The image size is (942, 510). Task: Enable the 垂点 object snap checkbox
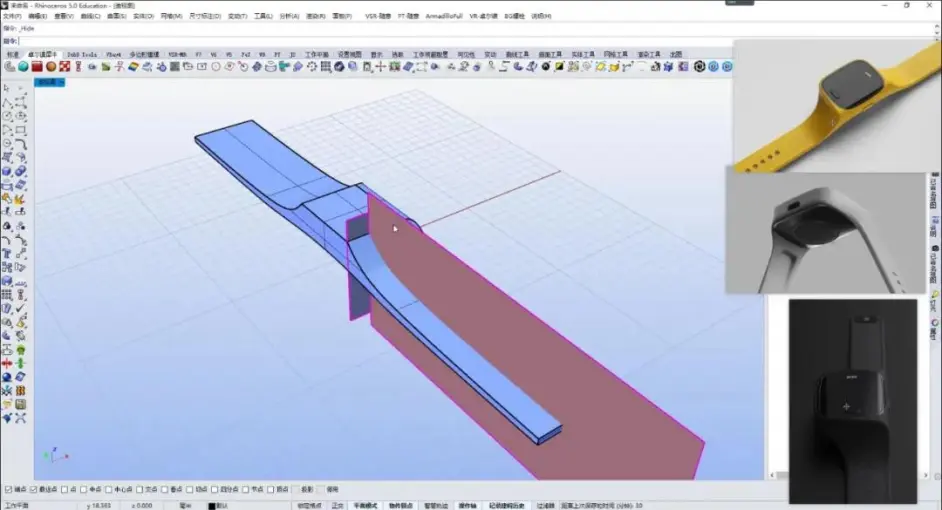click(x=164, y=490)
